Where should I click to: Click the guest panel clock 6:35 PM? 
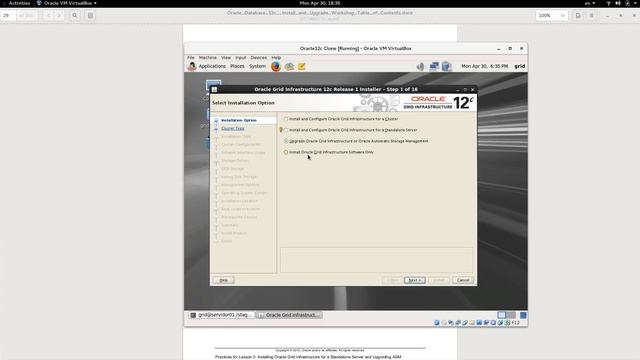click(x=484, y=66)
